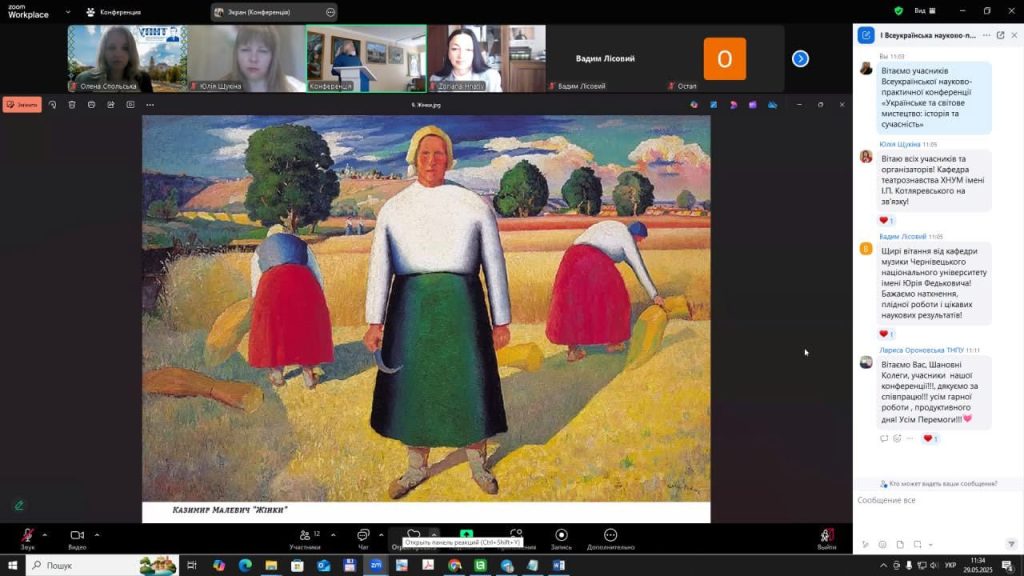Pop out the chat panel
This screenshot has height=576, width=1024.
1000,35
